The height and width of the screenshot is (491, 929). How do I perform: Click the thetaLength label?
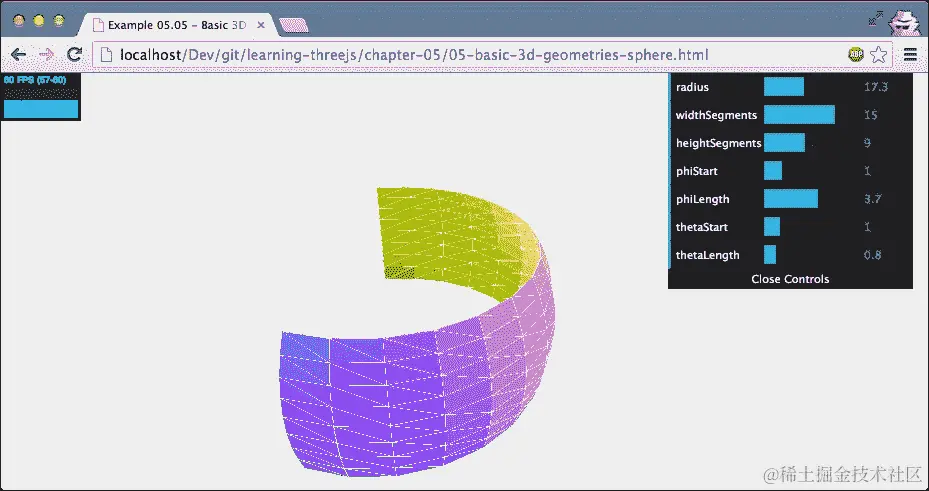[x=707, y=255]
